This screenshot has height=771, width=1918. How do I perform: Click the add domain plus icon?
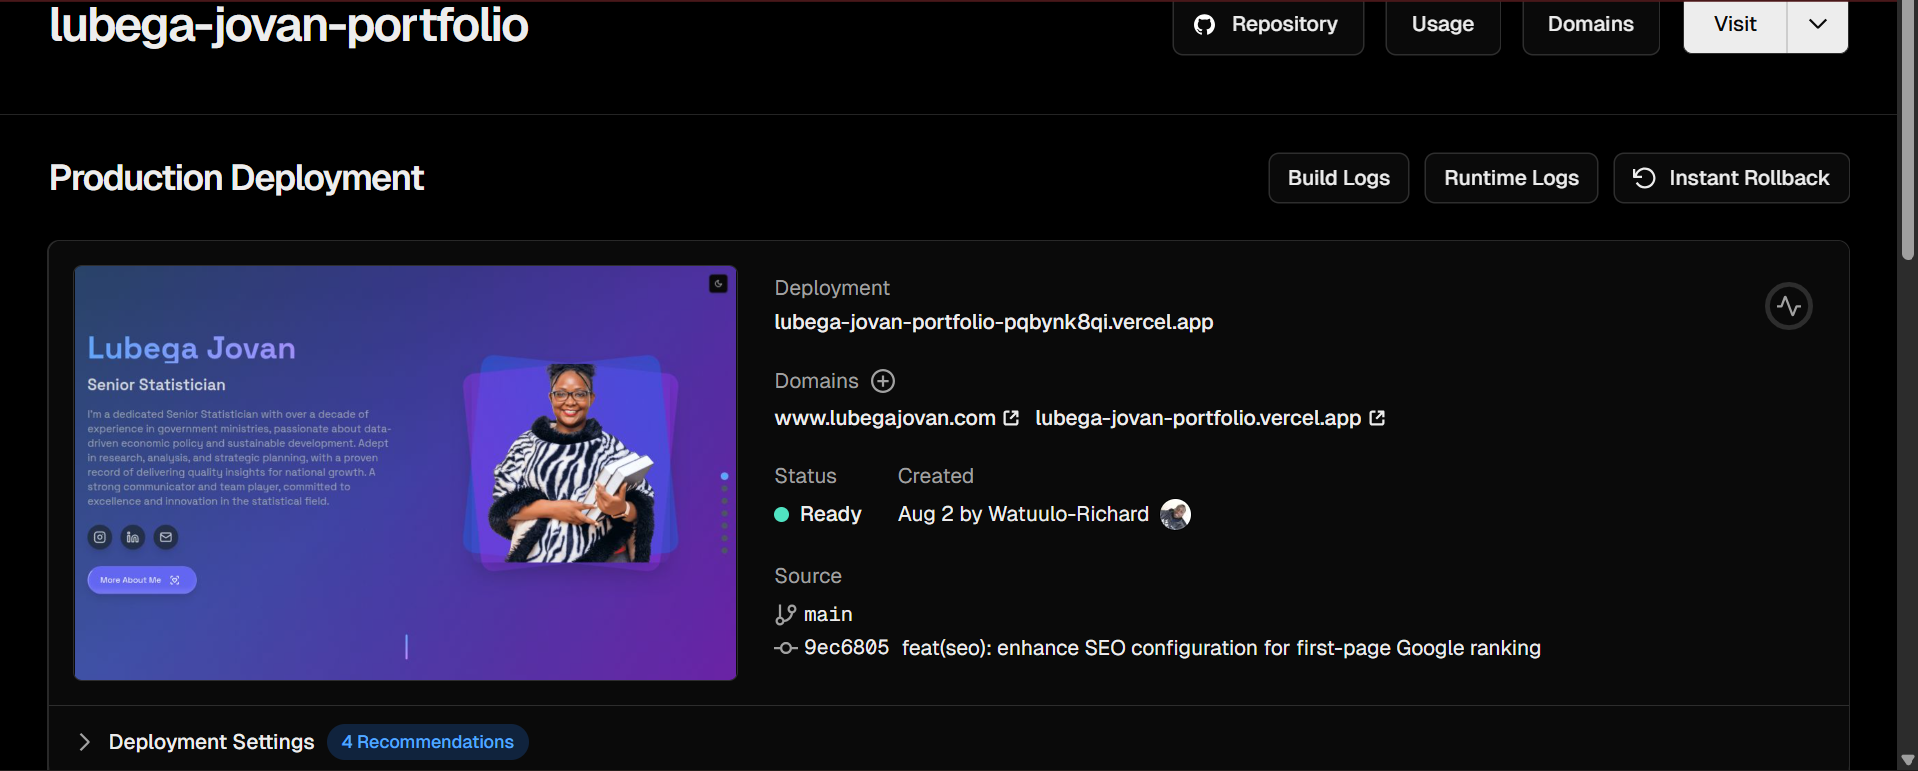click(x=882, y=381)
